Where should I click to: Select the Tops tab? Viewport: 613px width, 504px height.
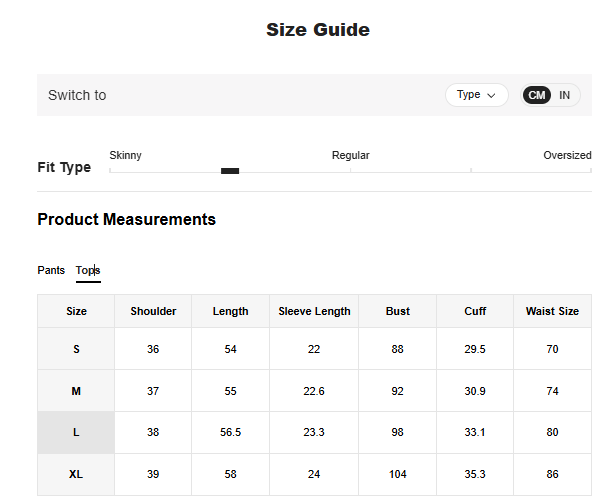pyautogui.click(x=88, y=270)
